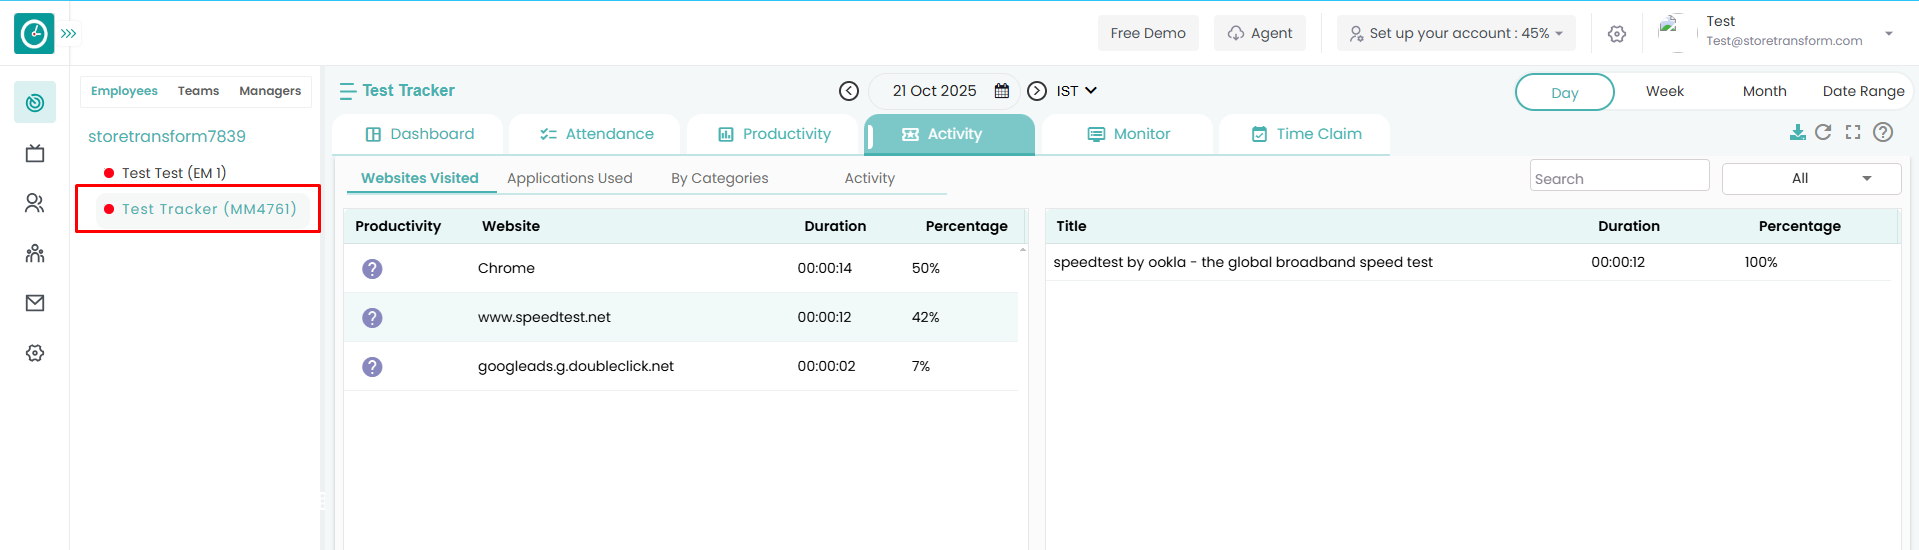Open the All filter dropdown
Image resolution: width=1919 pixels, height=550 pixels.
point(1811,178)
